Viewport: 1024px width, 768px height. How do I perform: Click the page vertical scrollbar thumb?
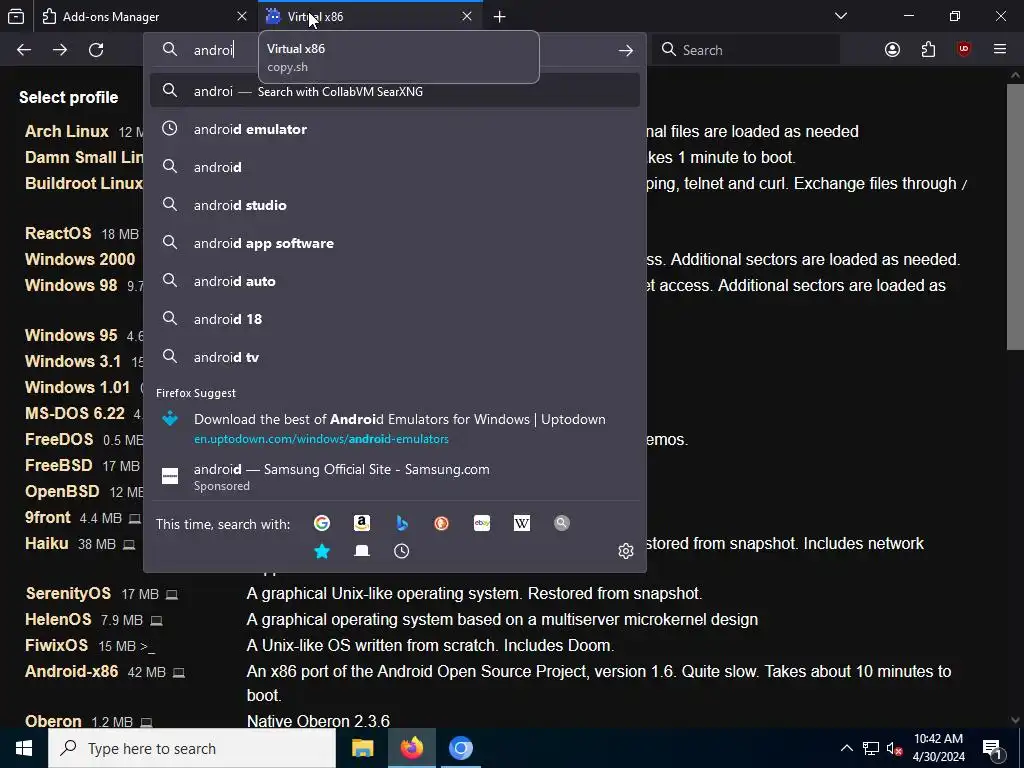click(1015, 217)
